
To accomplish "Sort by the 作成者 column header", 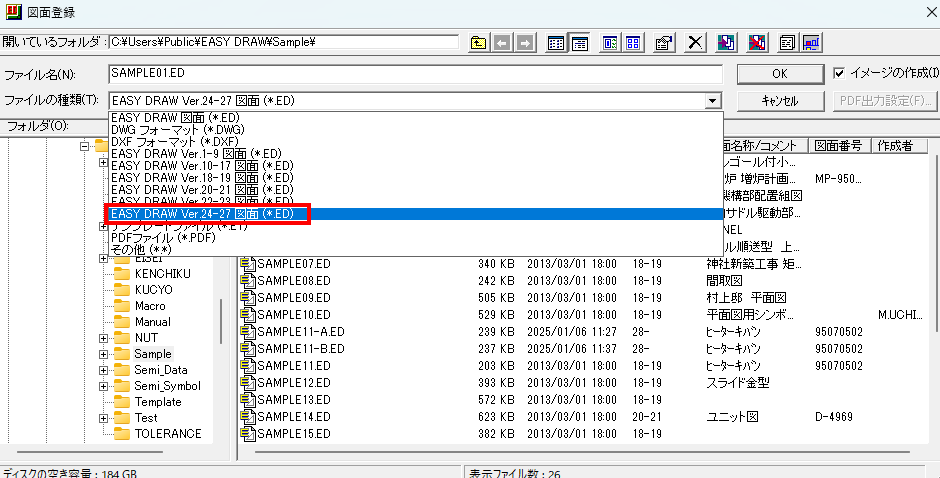I will point(898,145).
